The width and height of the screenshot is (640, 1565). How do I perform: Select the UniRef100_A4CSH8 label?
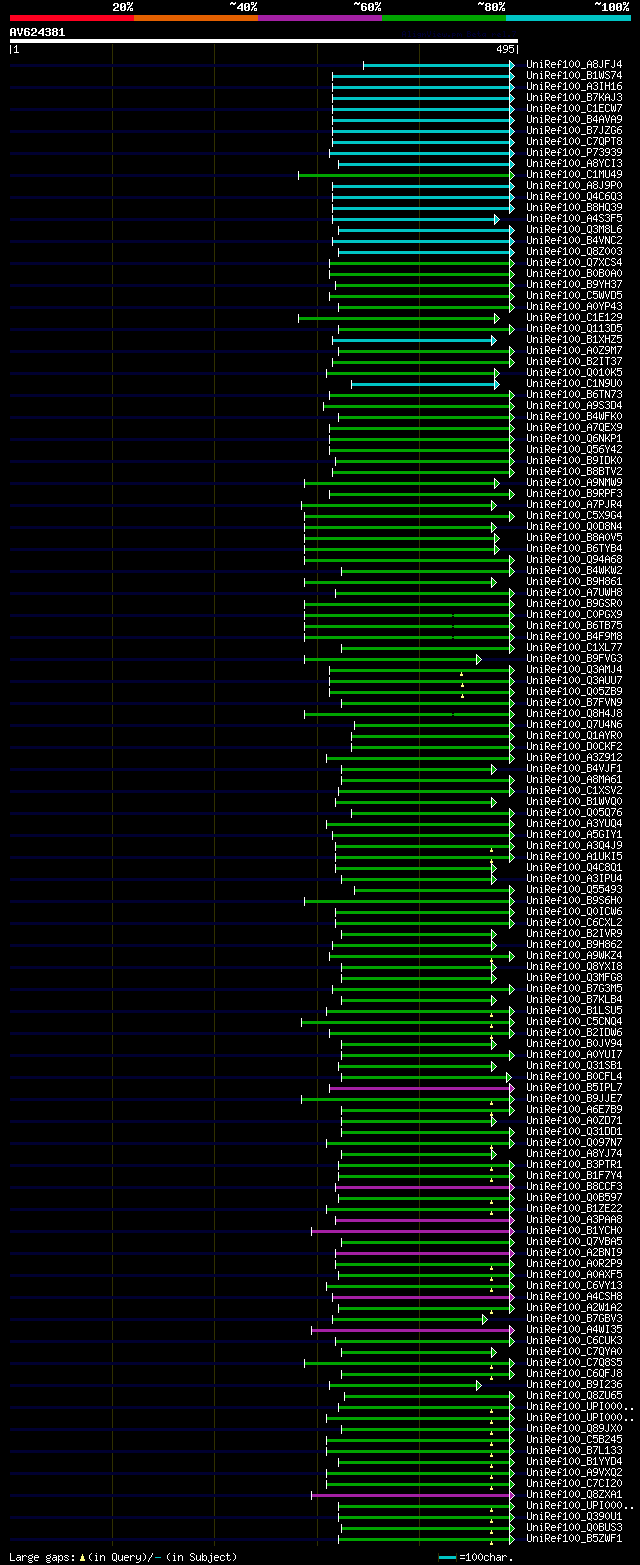click(x=574, y=1296)
